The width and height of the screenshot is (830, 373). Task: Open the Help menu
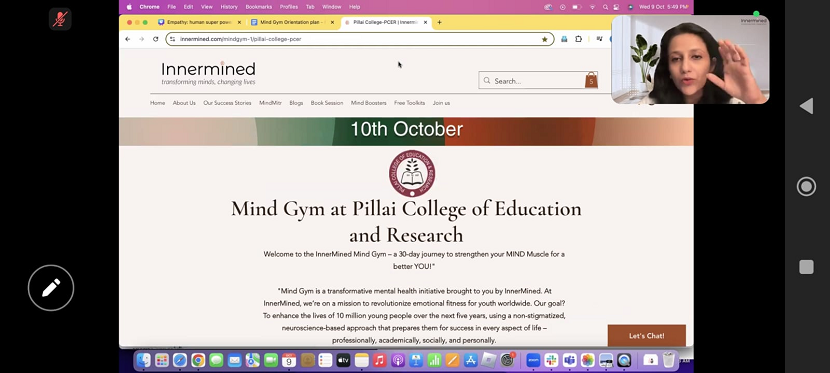[x=355, y=7]
